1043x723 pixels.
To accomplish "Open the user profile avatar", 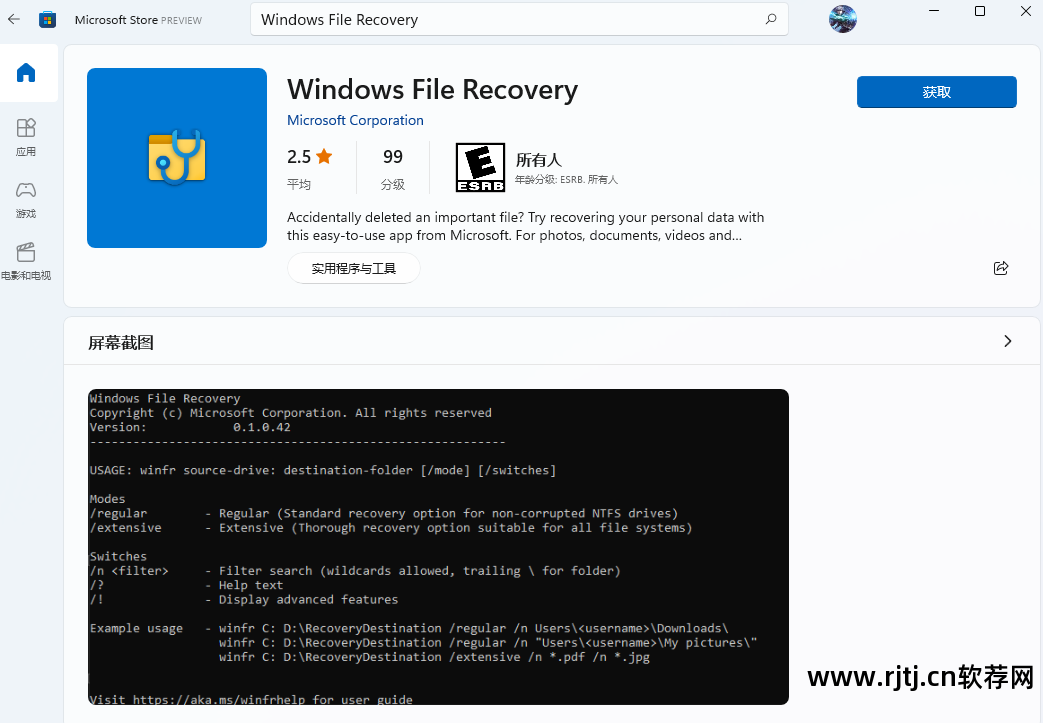I will tap(842, 19).
